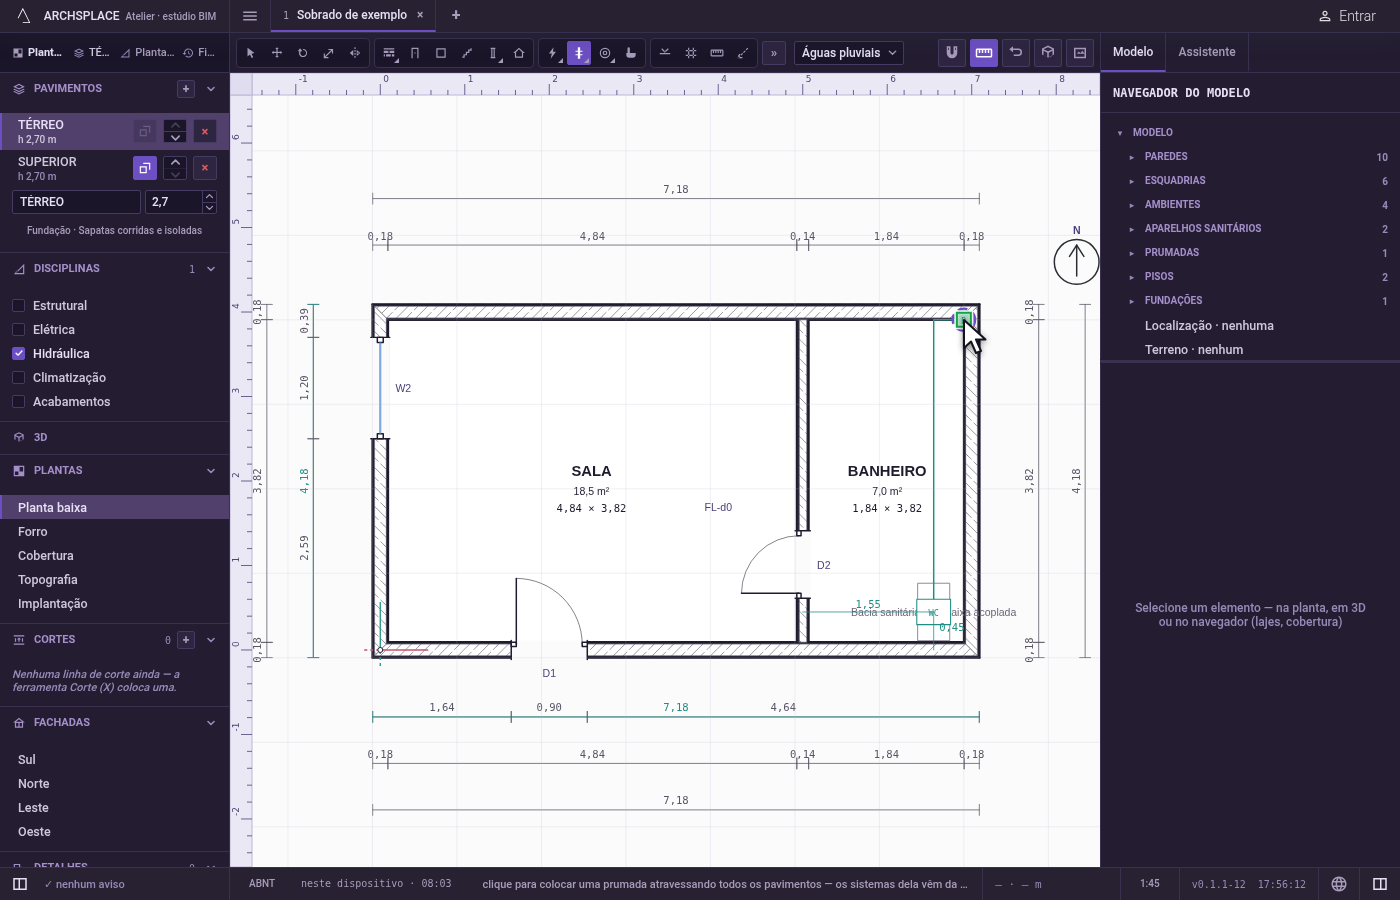Delete the SUPERIOR floor
Screen dimensions: 1400x900
point(205,168)
